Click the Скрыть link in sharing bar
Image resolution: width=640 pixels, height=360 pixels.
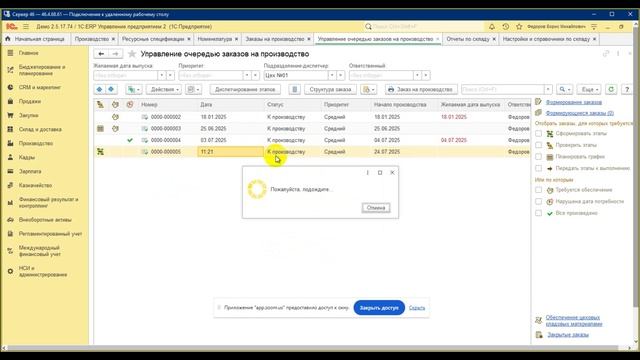(x=417, y=308)
